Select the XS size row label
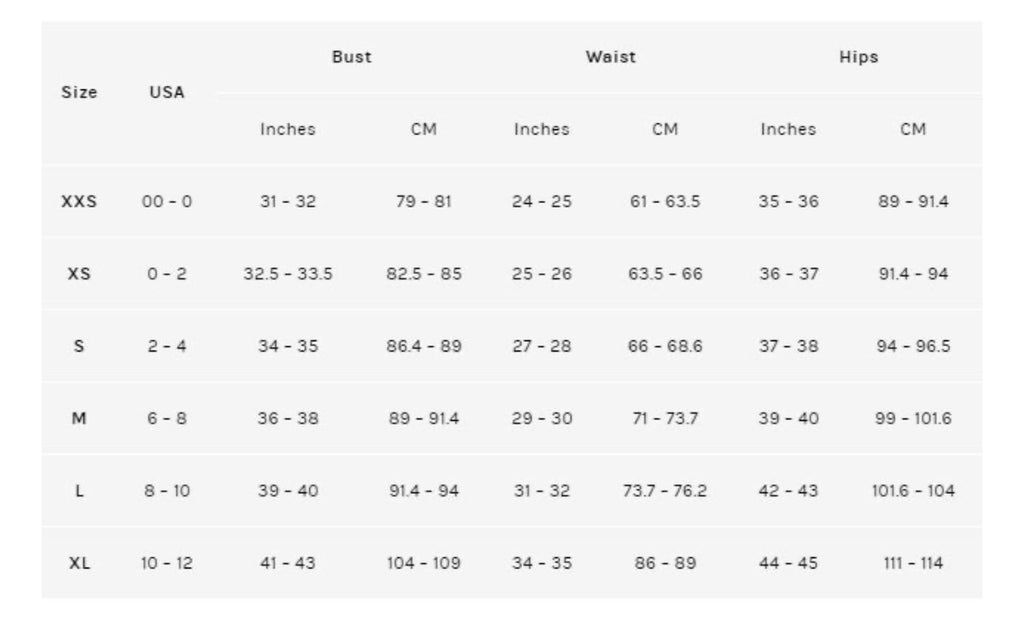This screenshot has width=1024, height=618. click(79, 273)
